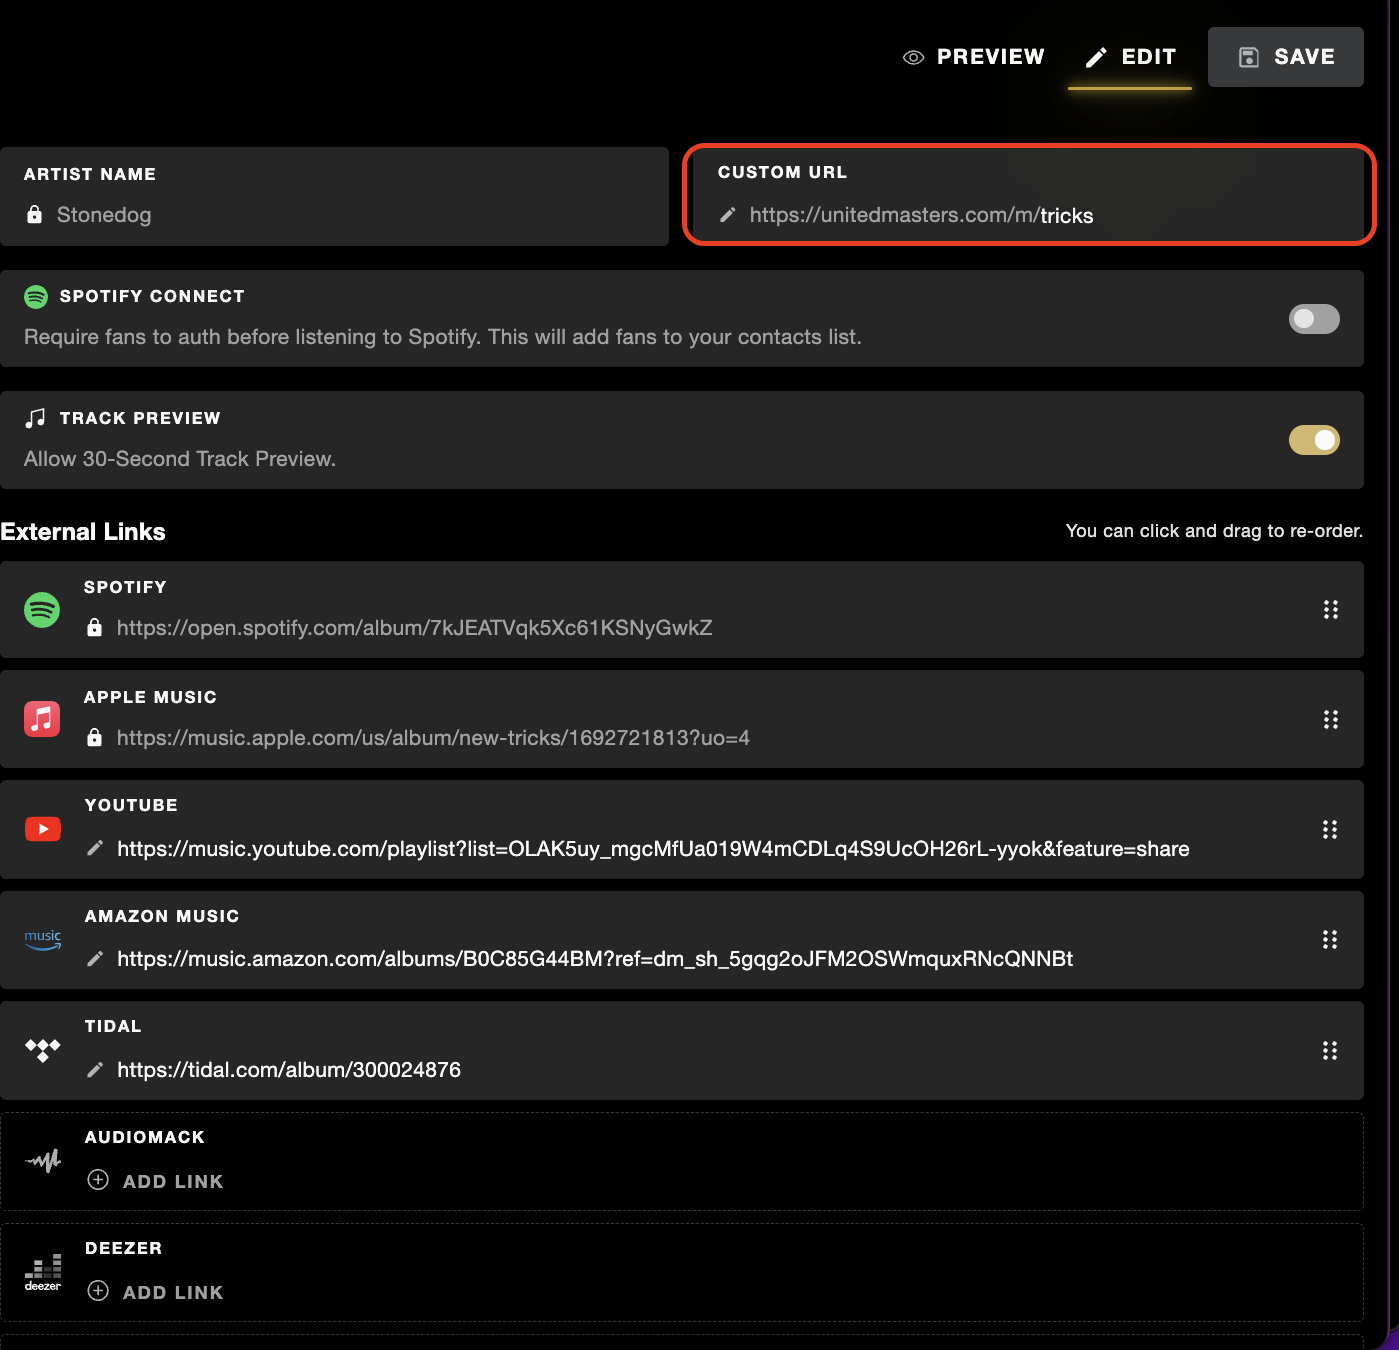Click the Amazon Music row drag handle

click(x=1330, y=940)
